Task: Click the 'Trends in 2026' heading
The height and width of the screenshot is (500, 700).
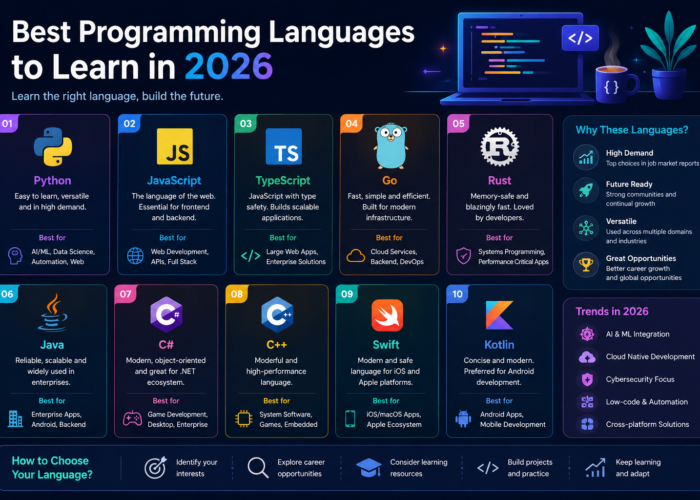Action: [612, 311]
